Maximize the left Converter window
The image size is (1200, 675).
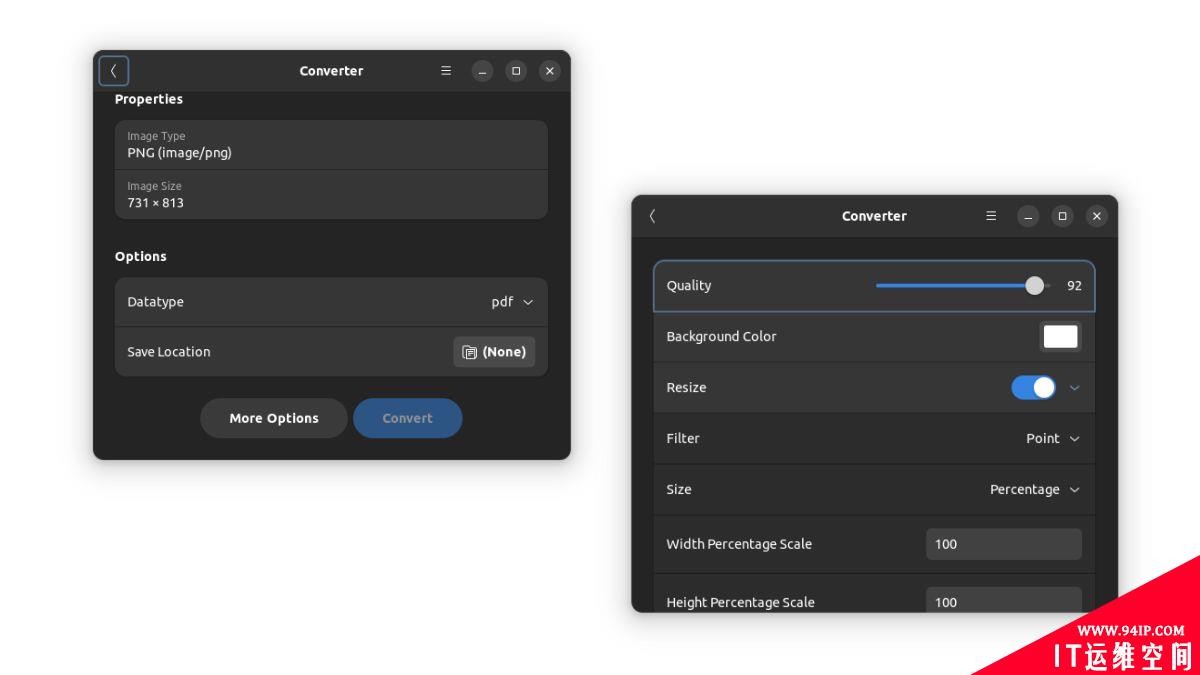516,71
